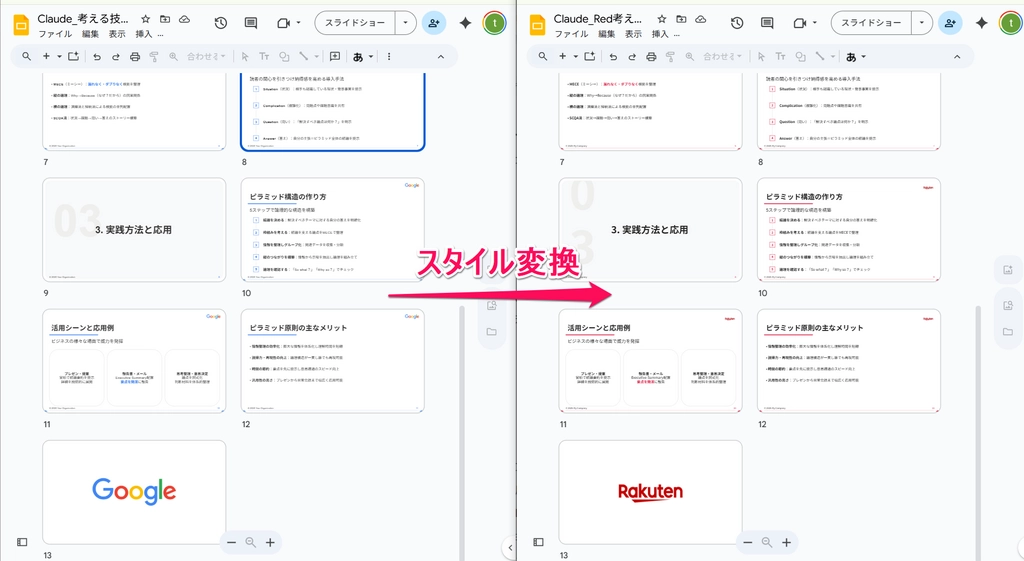Click select cursor tool in right window

(761, 57)
